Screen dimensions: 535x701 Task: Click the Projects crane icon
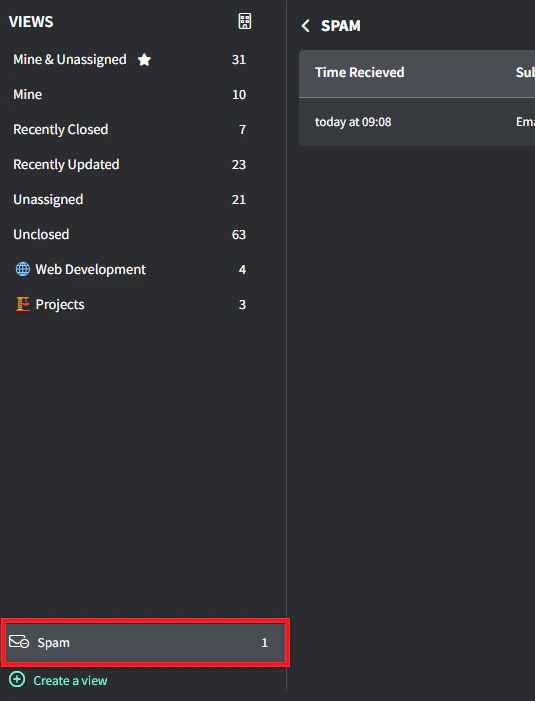pos(23,304)
